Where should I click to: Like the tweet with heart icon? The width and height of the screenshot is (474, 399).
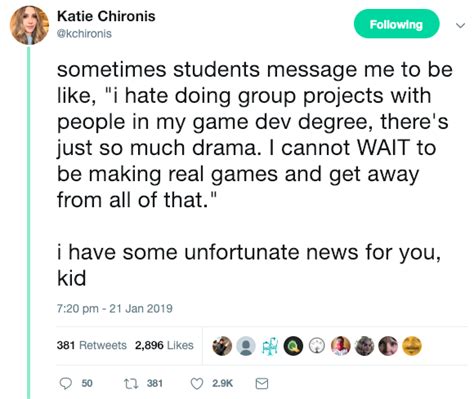click(x=197, y=384)
